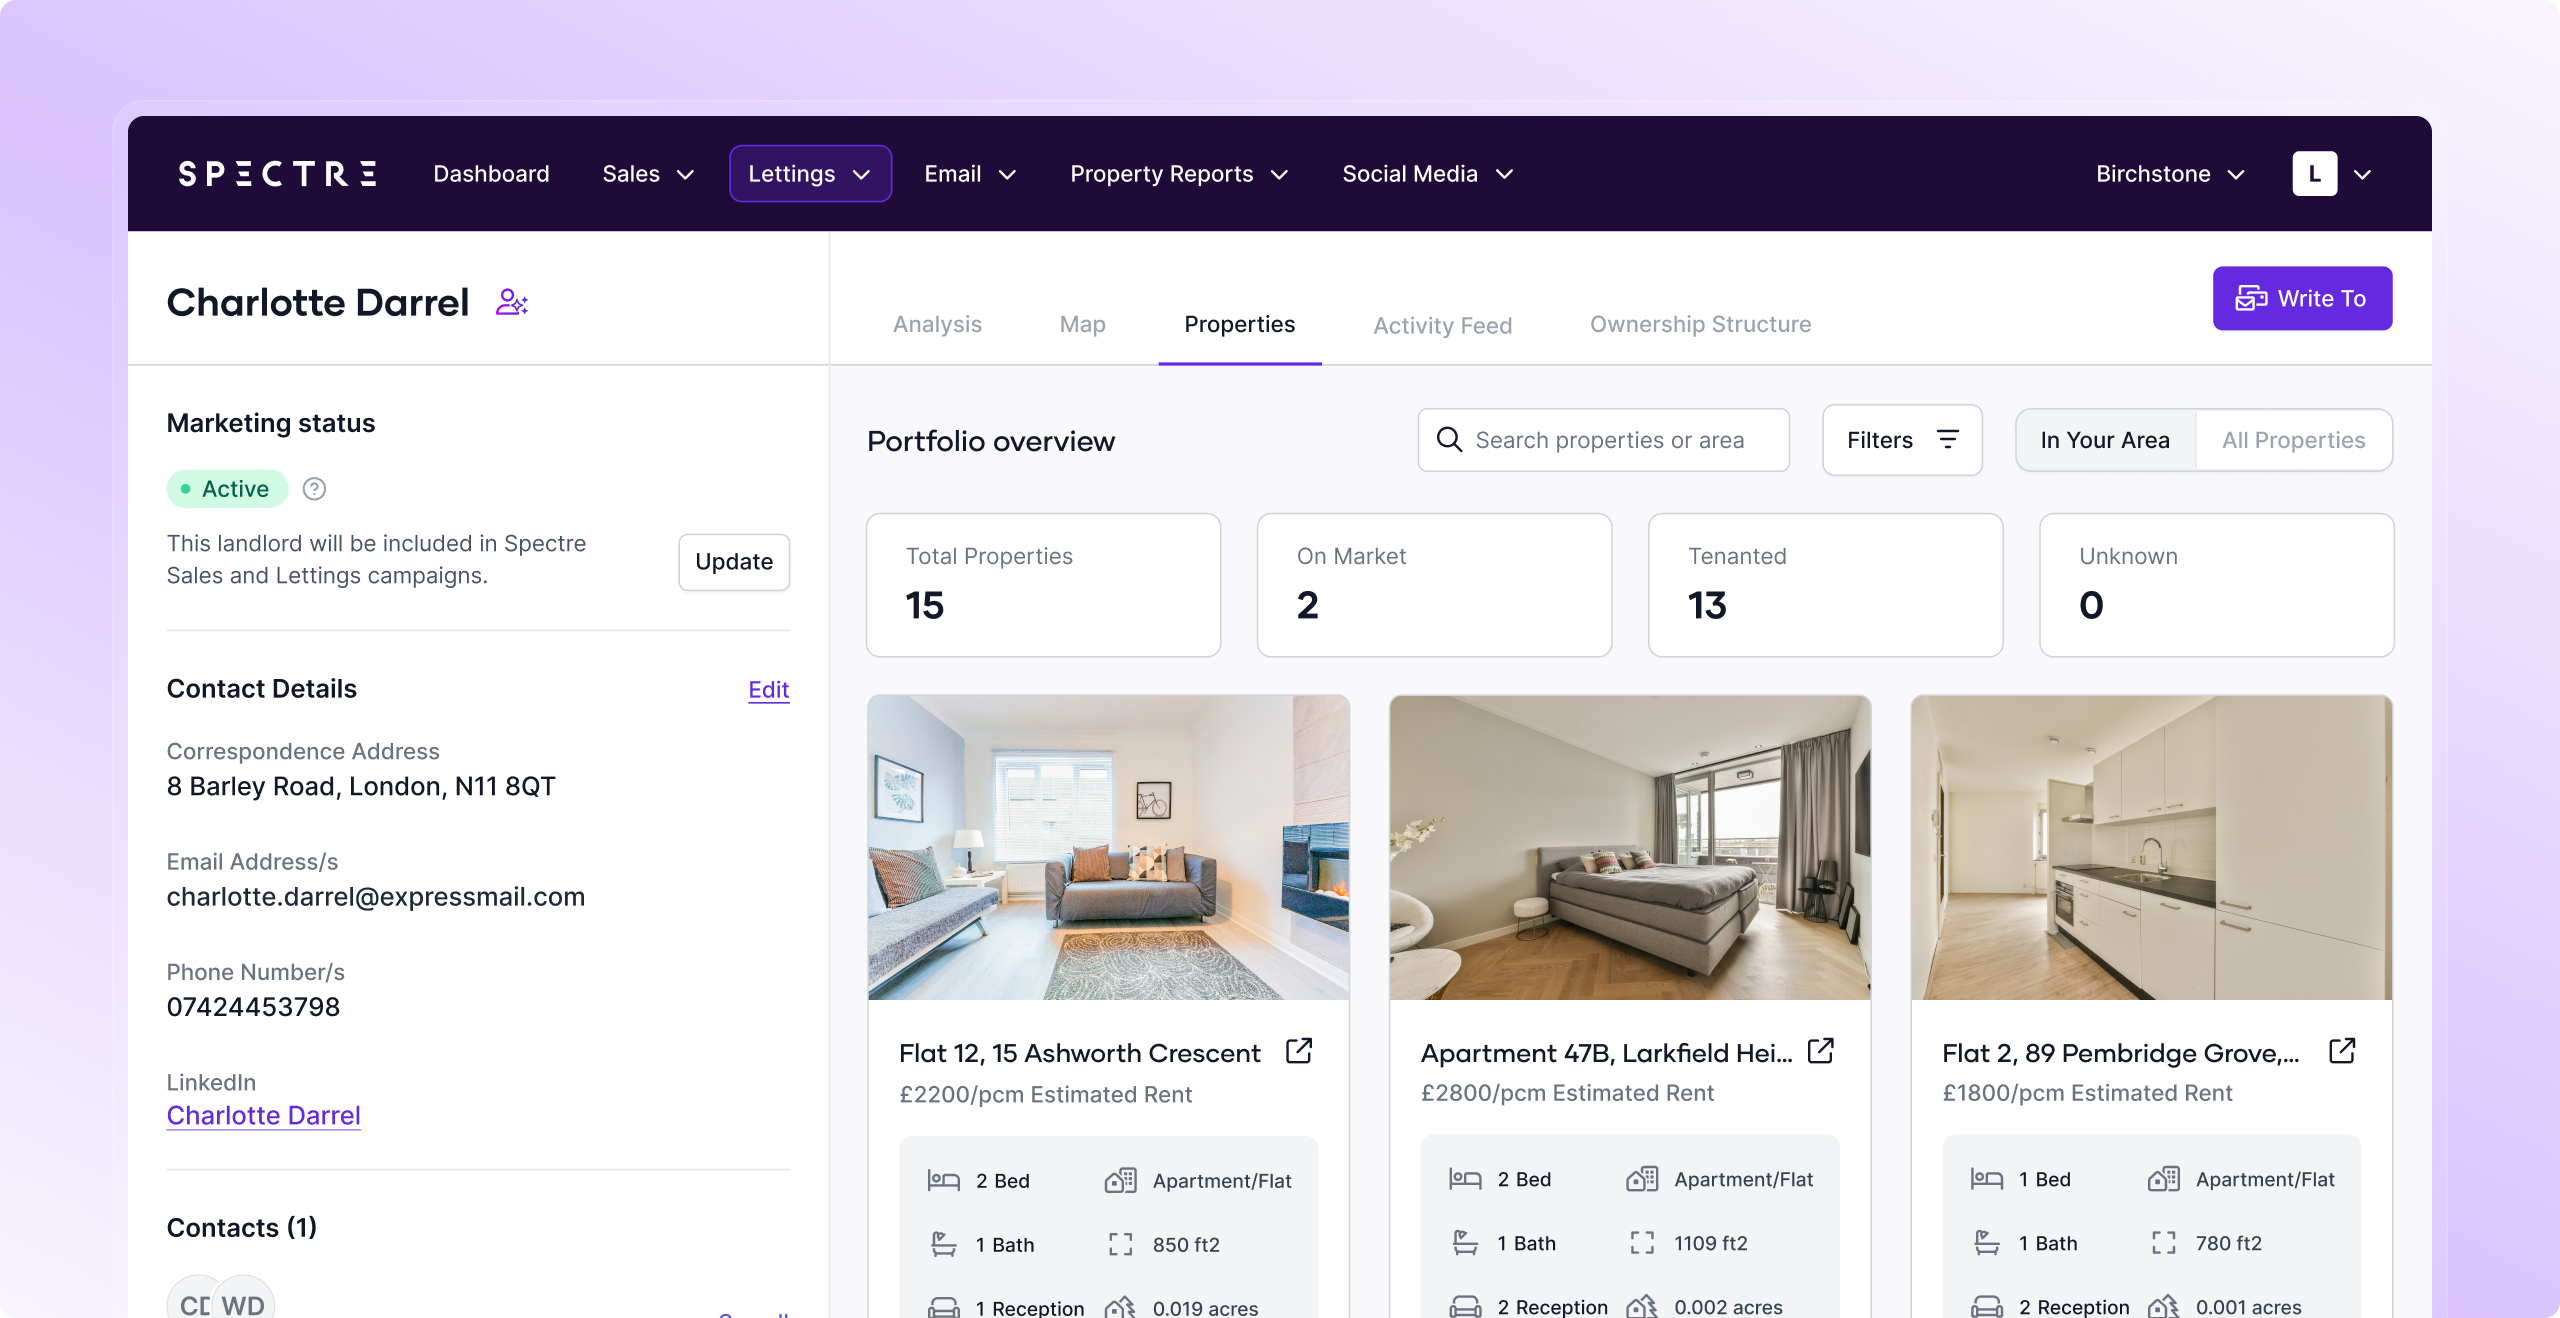Click the bed icon on Ashworth Crescent card
The height and width of the screenshot is (1318, 2560).
click(943, 1180)
